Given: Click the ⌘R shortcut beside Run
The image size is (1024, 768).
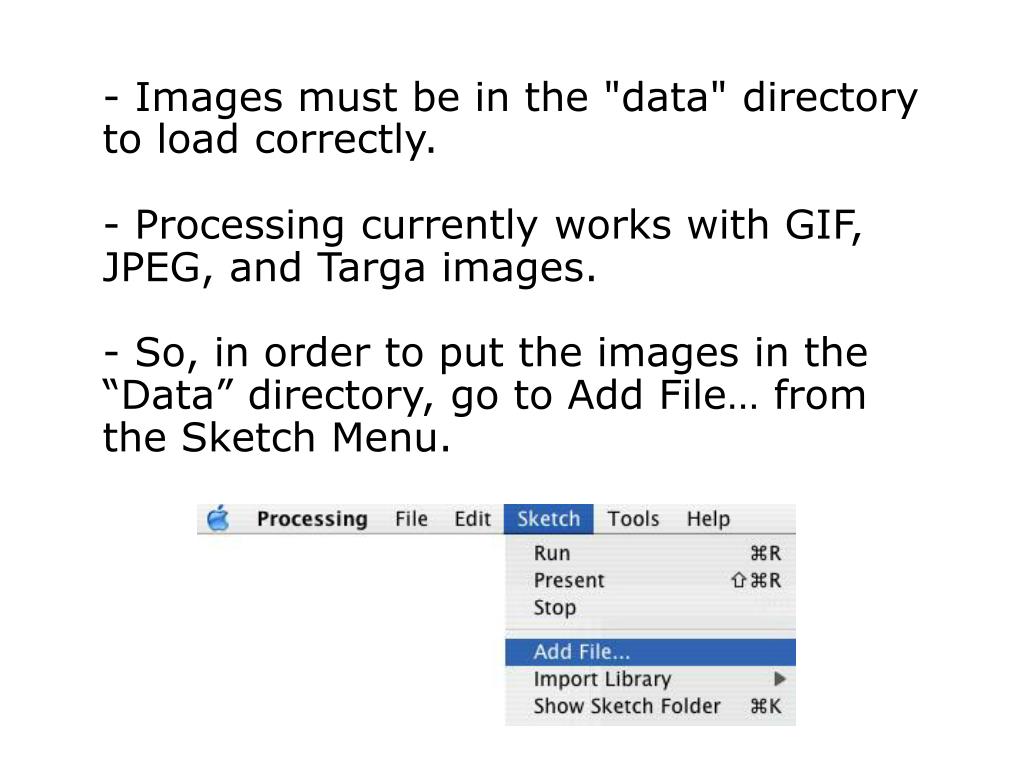Looking at the screenshot, I should pos(765,554).
